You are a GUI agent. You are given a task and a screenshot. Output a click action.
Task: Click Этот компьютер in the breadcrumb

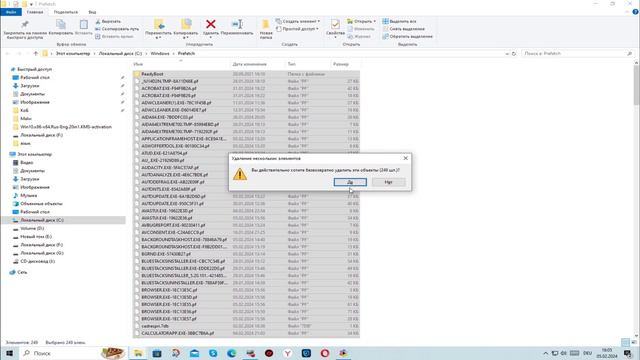click(73, 53)
